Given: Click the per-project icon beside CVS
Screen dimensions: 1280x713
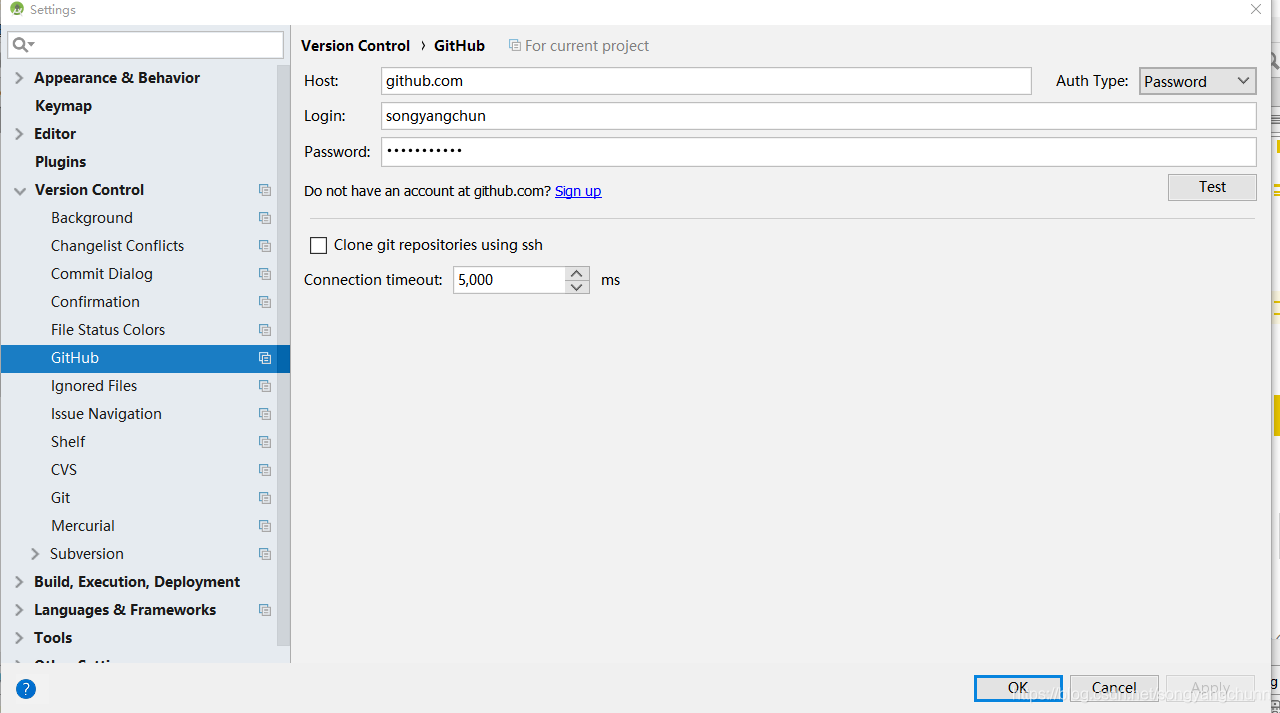Looking at the screenshot, I should pyautogui.click(x=265, y=470).
